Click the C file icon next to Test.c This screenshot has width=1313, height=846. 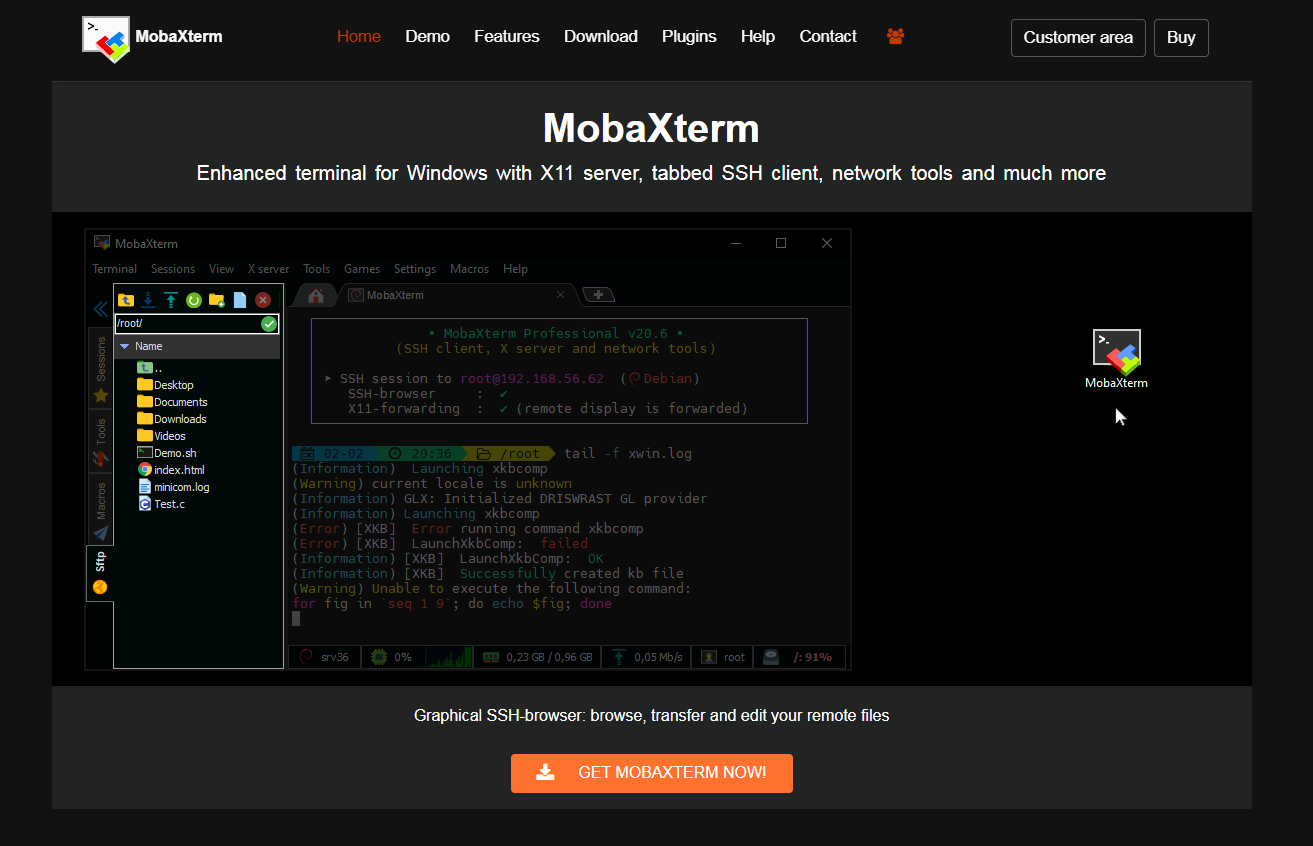[145, 504]
